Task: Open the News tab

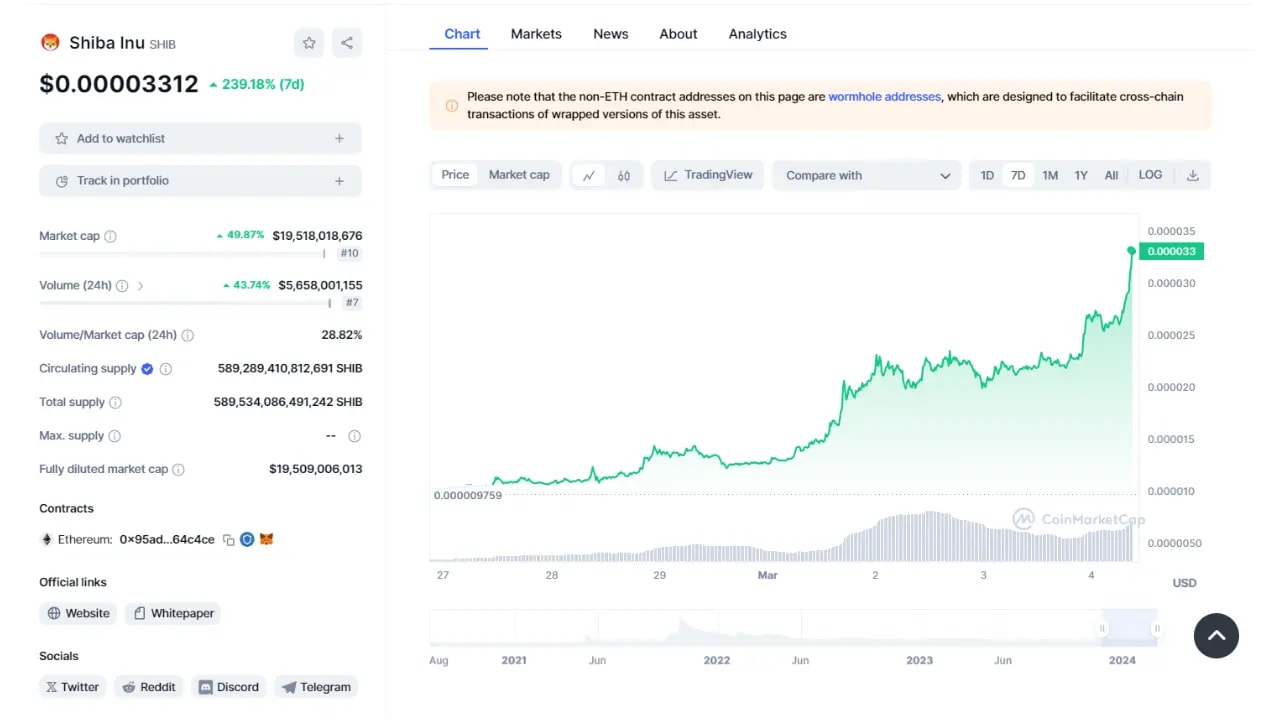Action: click(611, 34)
